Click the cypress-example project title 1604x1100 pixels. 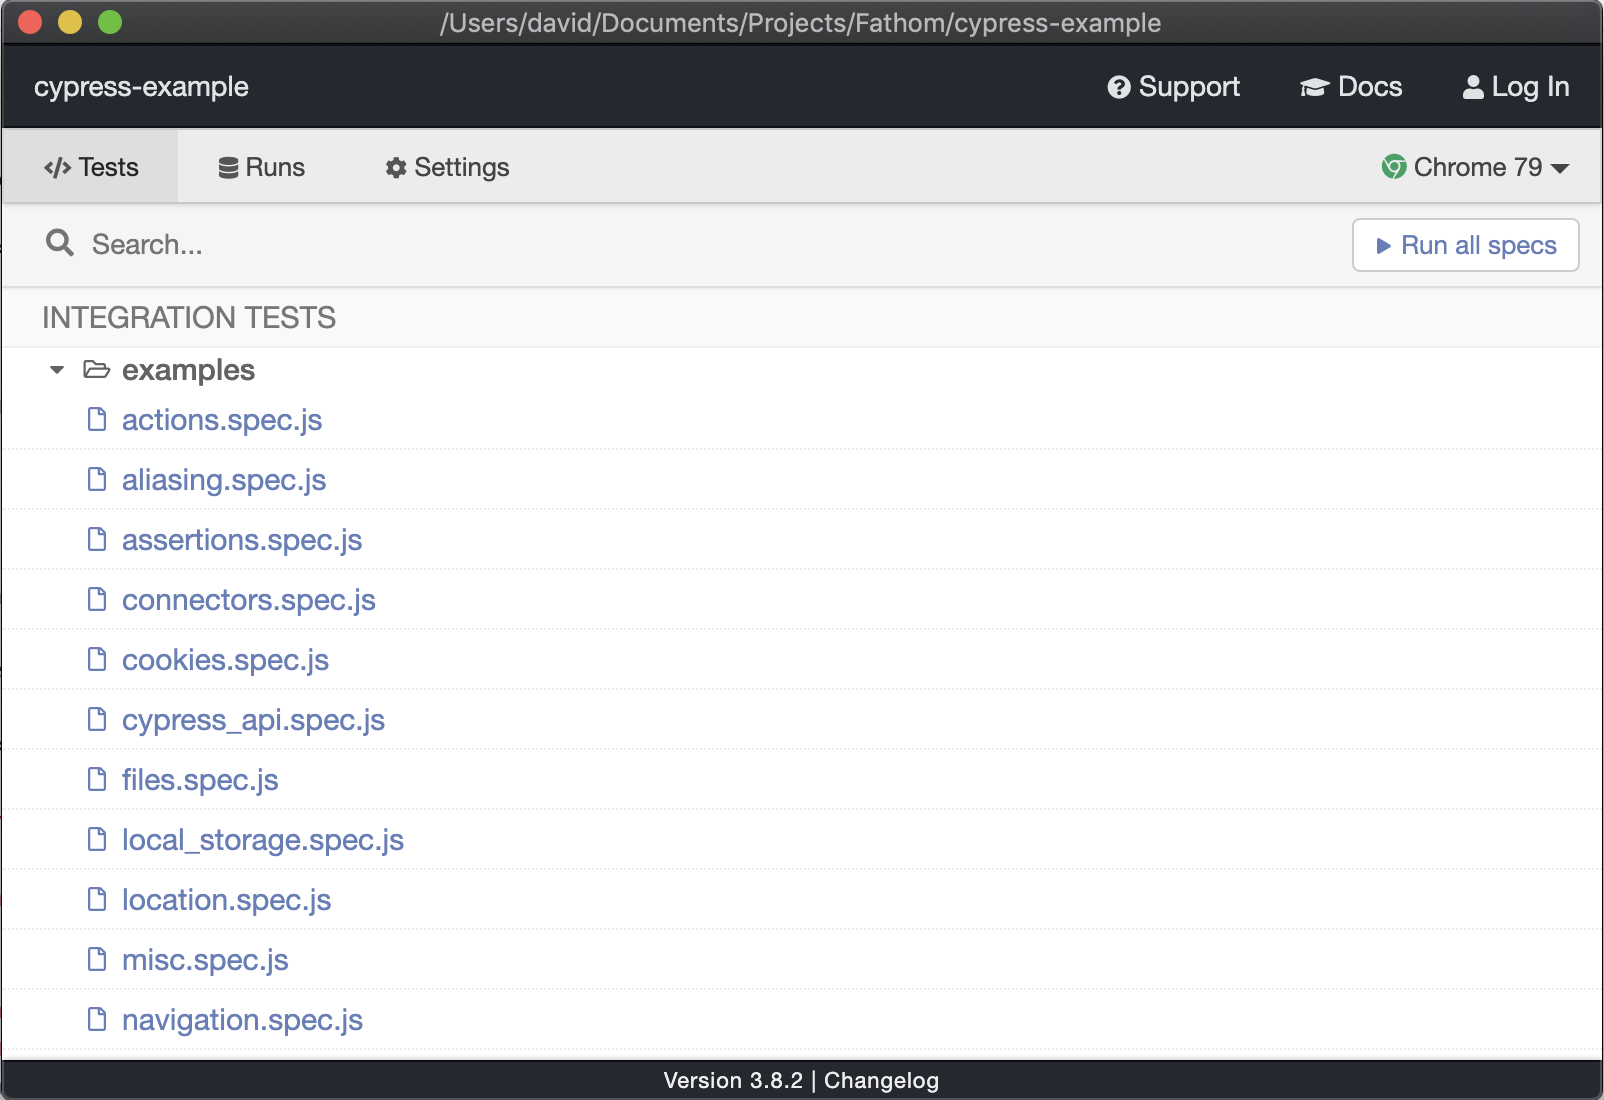(x=141, y=87)
